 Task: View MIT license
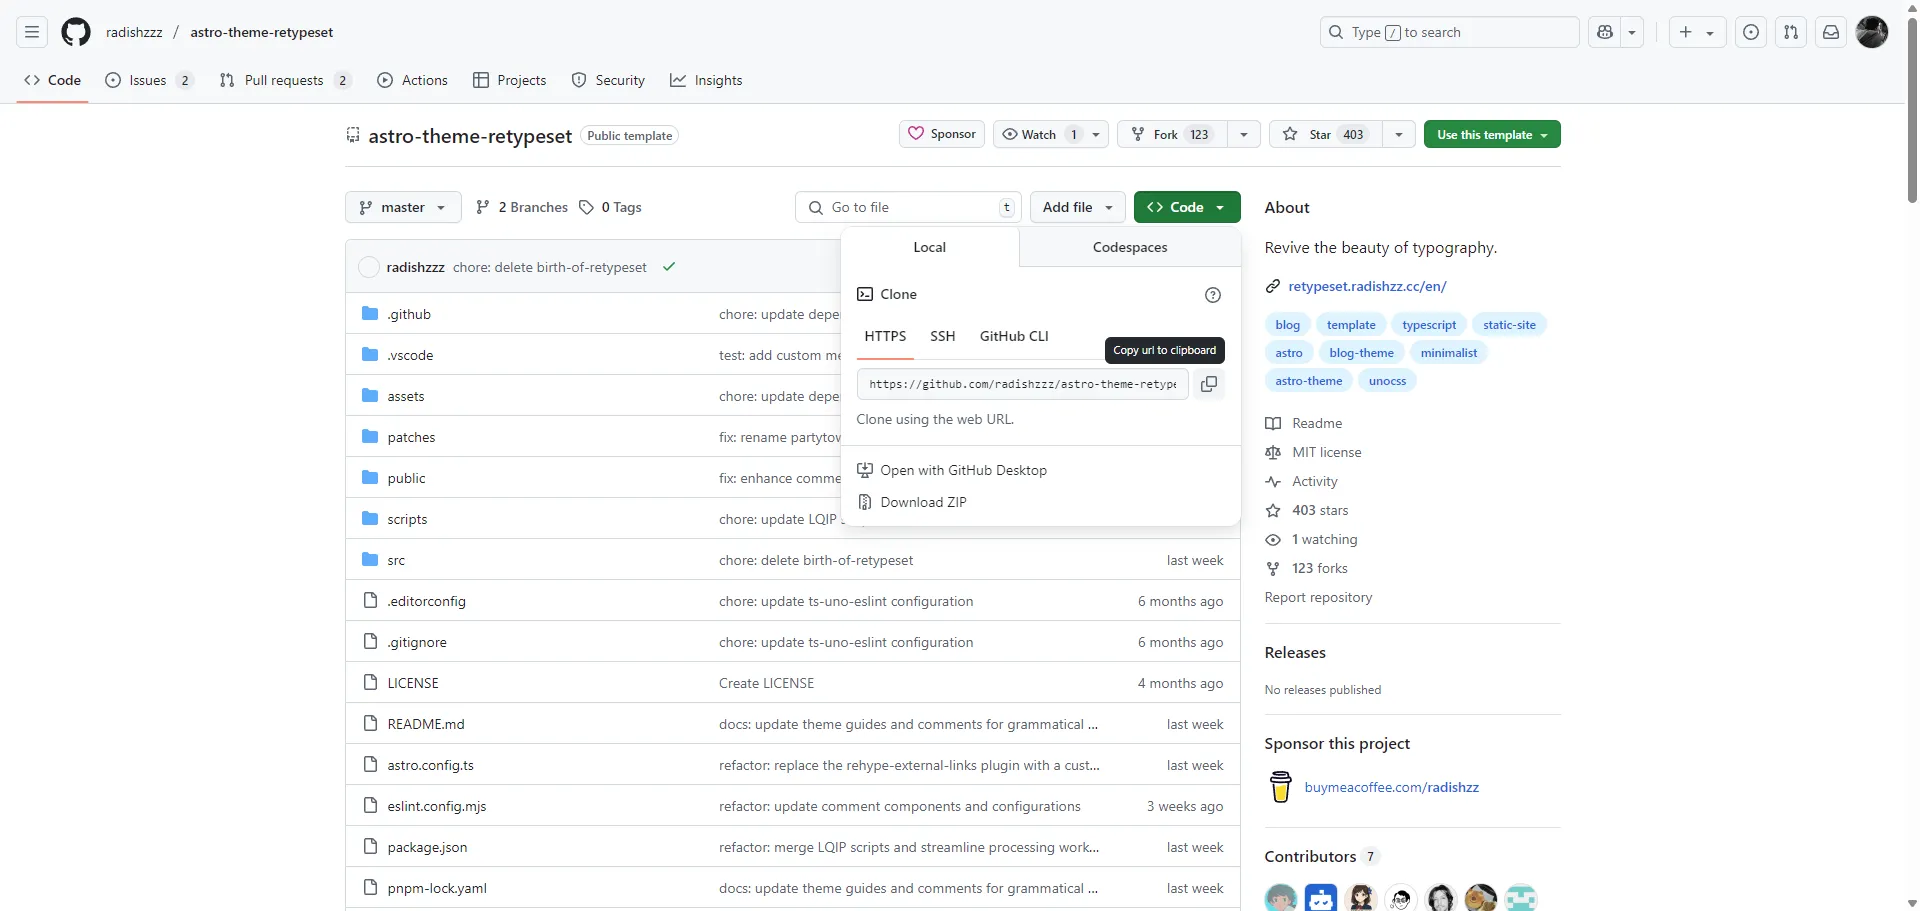(x=1326, y=452)
